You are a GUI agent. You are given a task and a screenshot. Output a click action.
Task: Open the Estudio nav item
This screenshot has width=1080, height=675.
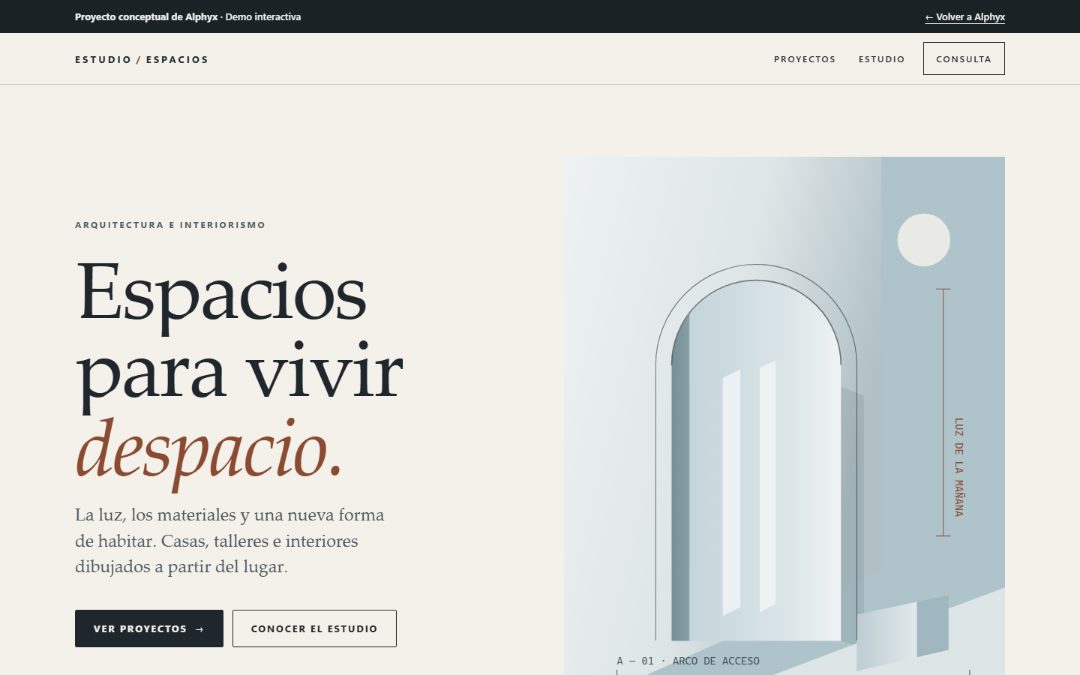click(x=881, y=59)
